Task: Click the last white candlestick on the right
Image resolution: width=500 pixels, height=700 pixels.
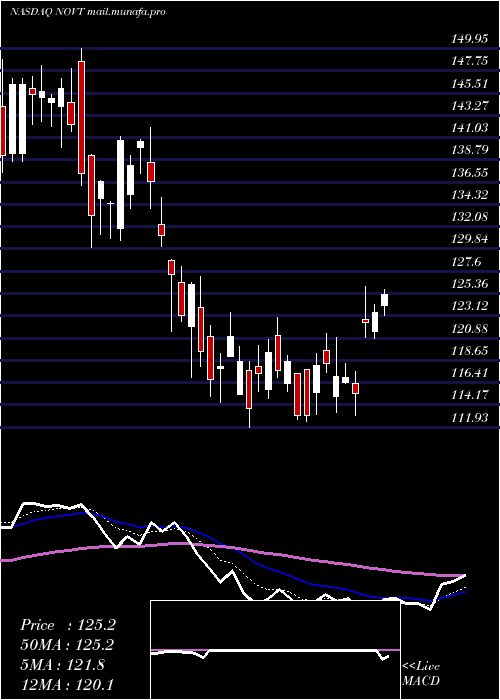Action: (x=384, y=300)
